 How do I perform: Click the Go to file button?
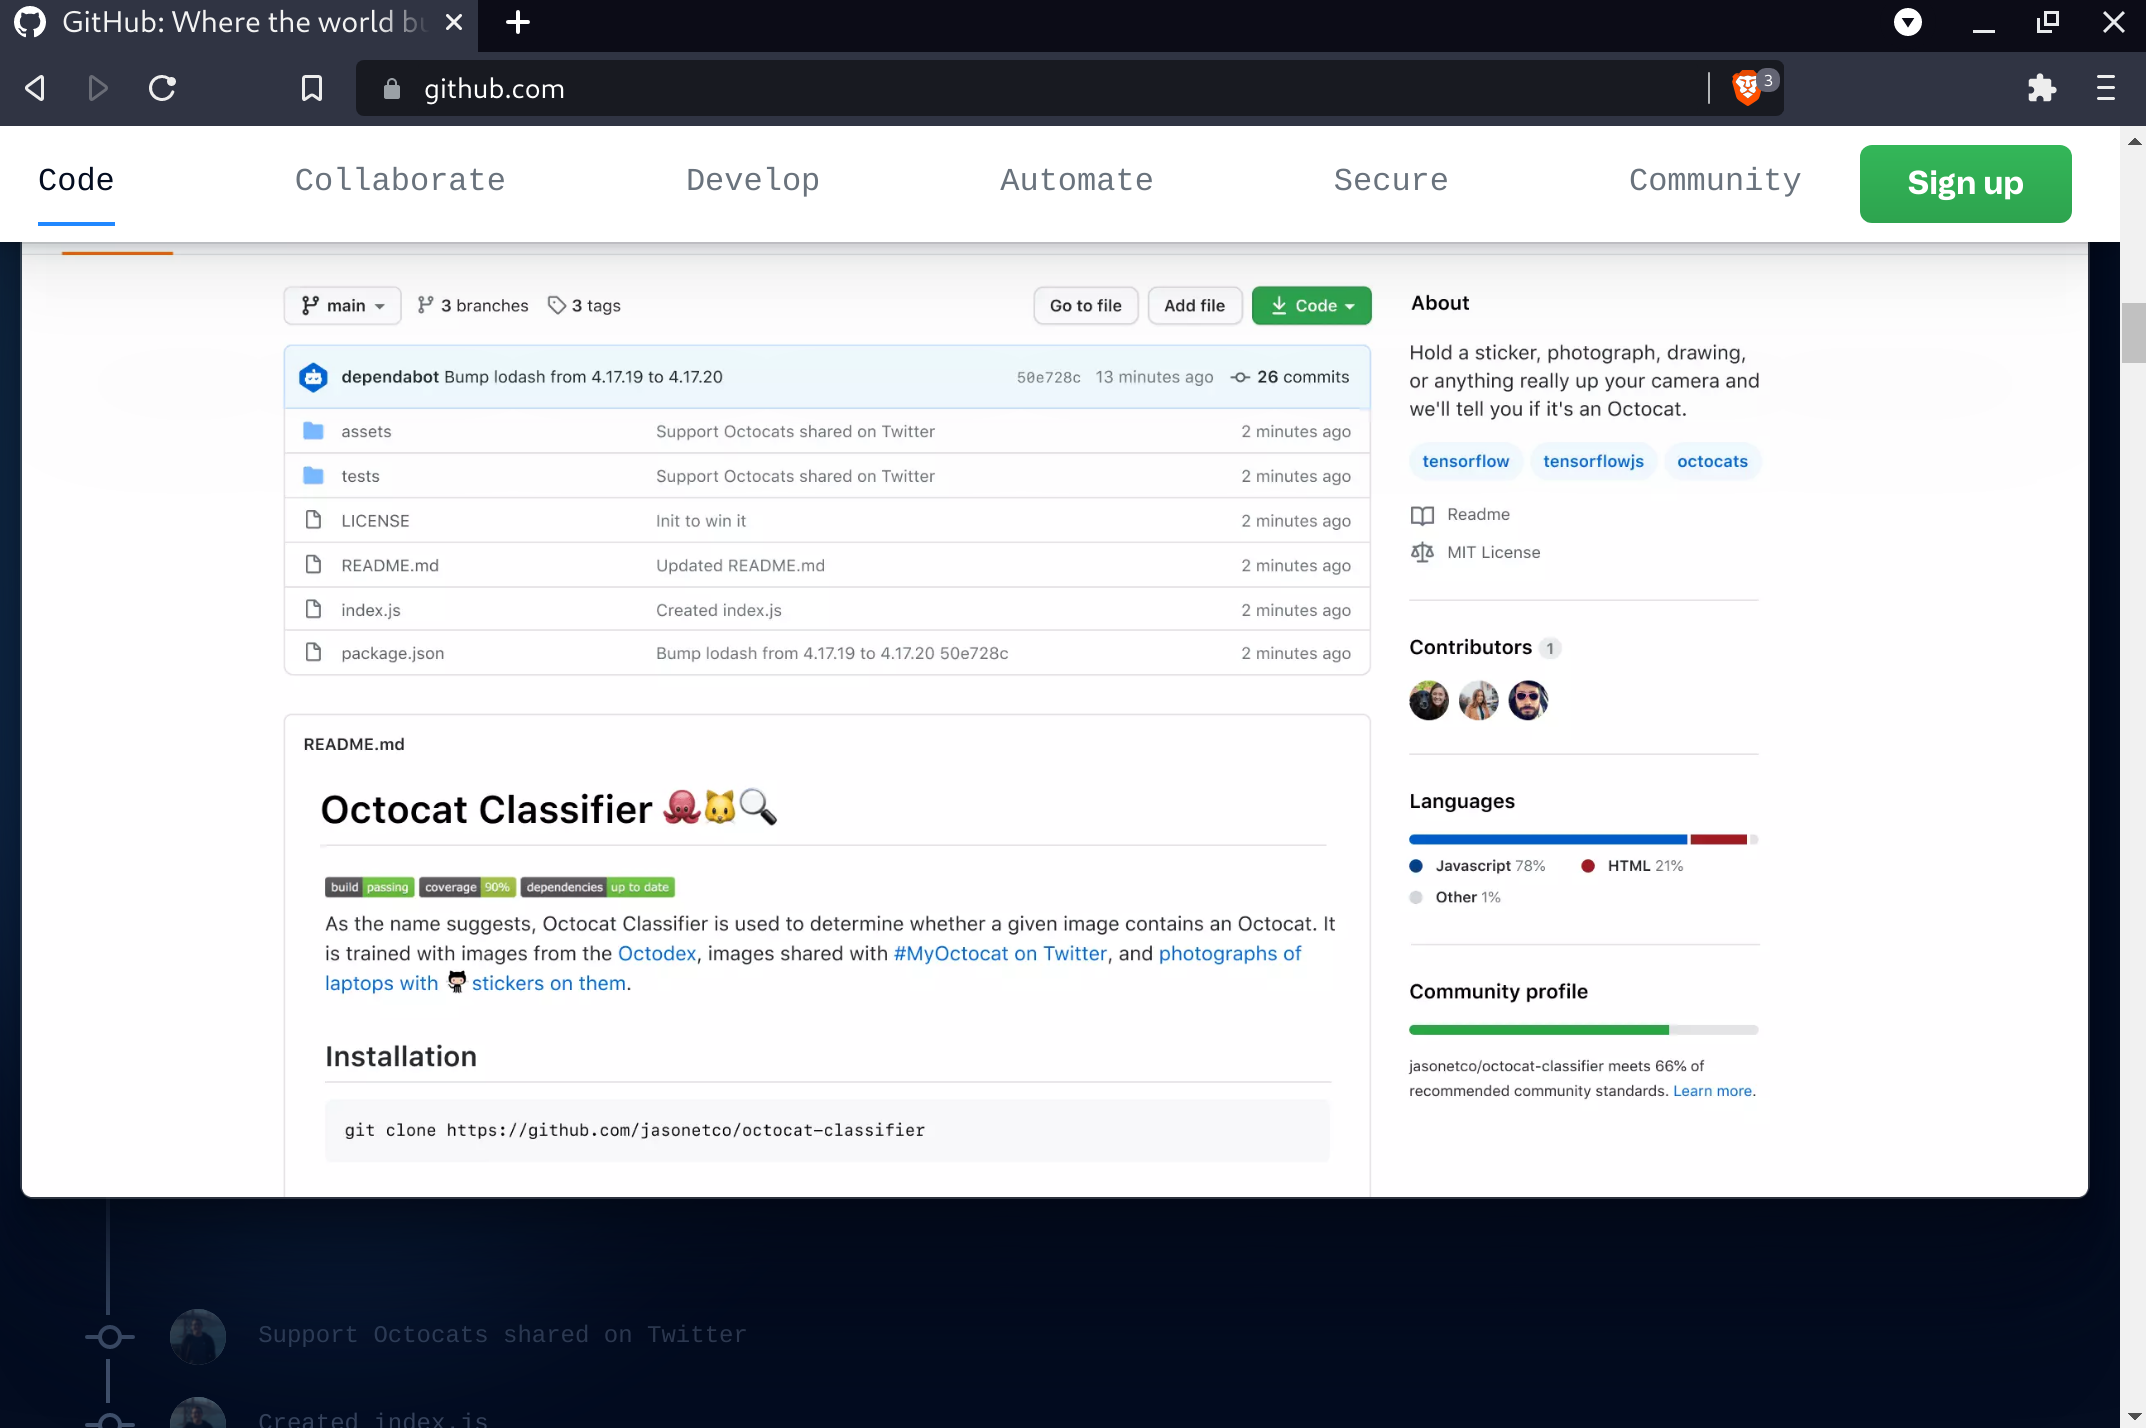[x=1085, y=305]
